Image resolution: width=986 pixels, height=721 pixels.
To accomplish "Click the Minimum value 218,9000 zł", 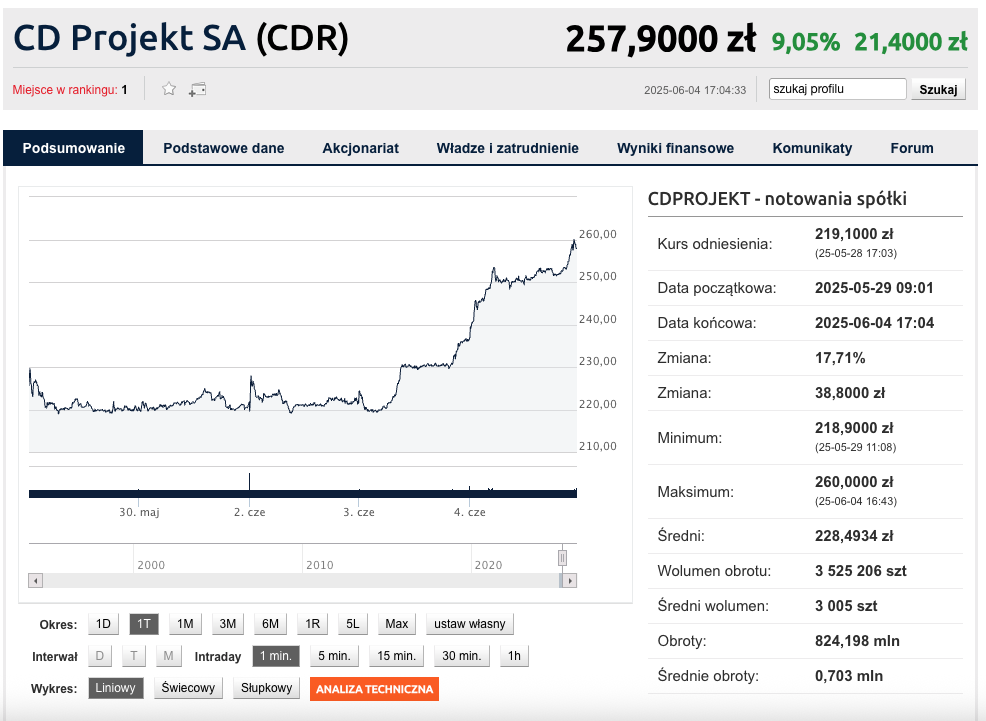I will [854, 428].
